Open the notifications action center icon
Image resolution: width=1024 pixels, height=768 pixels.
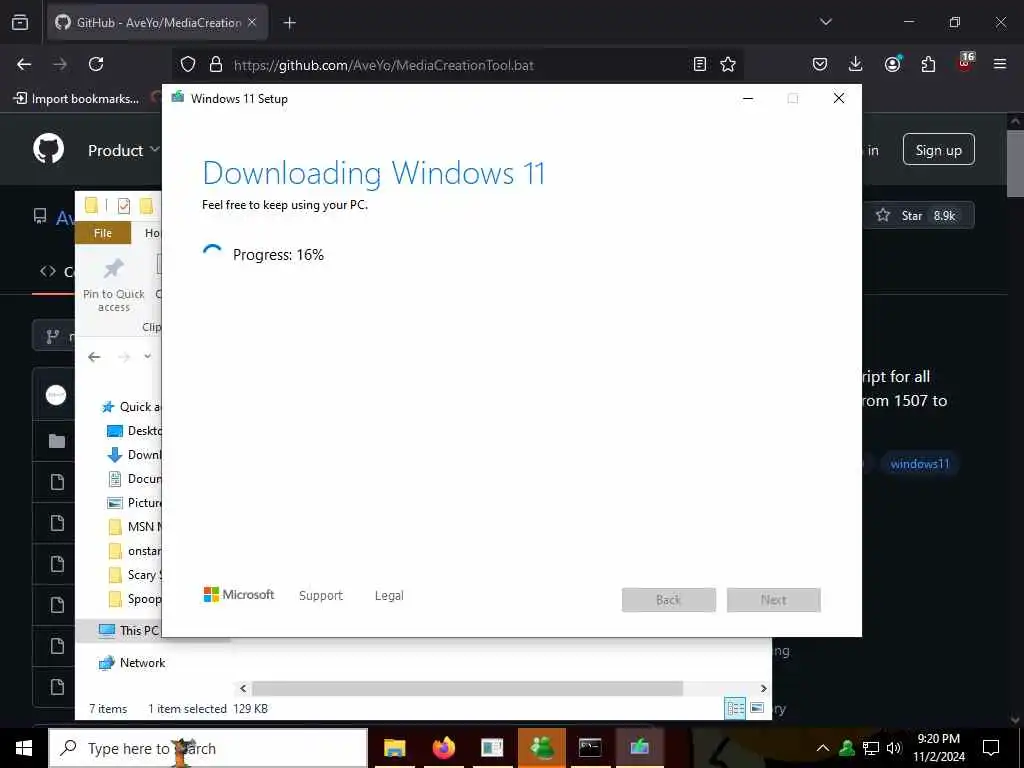(991, 748)
